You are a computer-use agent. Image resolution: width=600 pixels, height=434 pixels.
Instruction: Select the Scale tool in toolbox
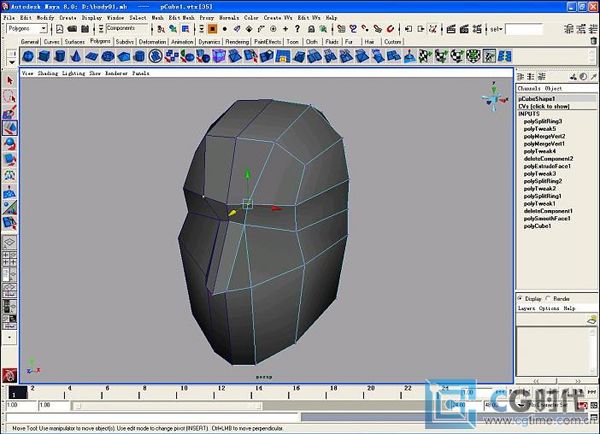coord(10,159)
